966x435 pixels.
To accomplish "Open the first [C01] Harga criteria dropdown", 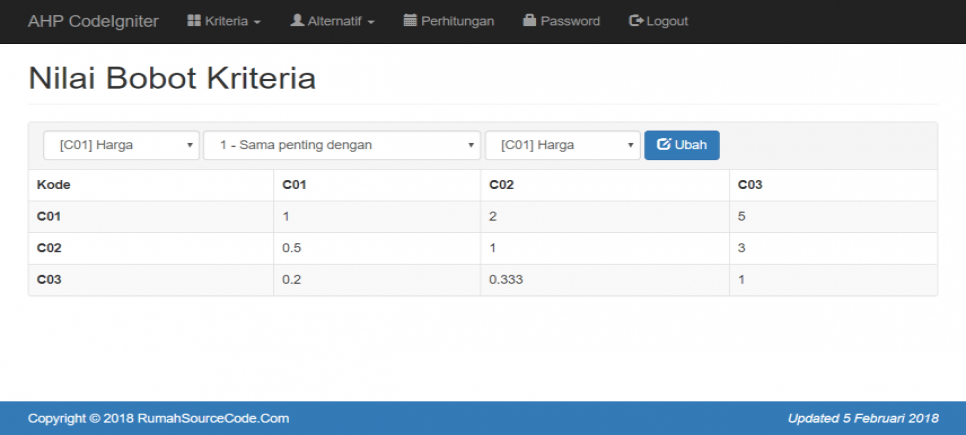I will coord(121,145).
